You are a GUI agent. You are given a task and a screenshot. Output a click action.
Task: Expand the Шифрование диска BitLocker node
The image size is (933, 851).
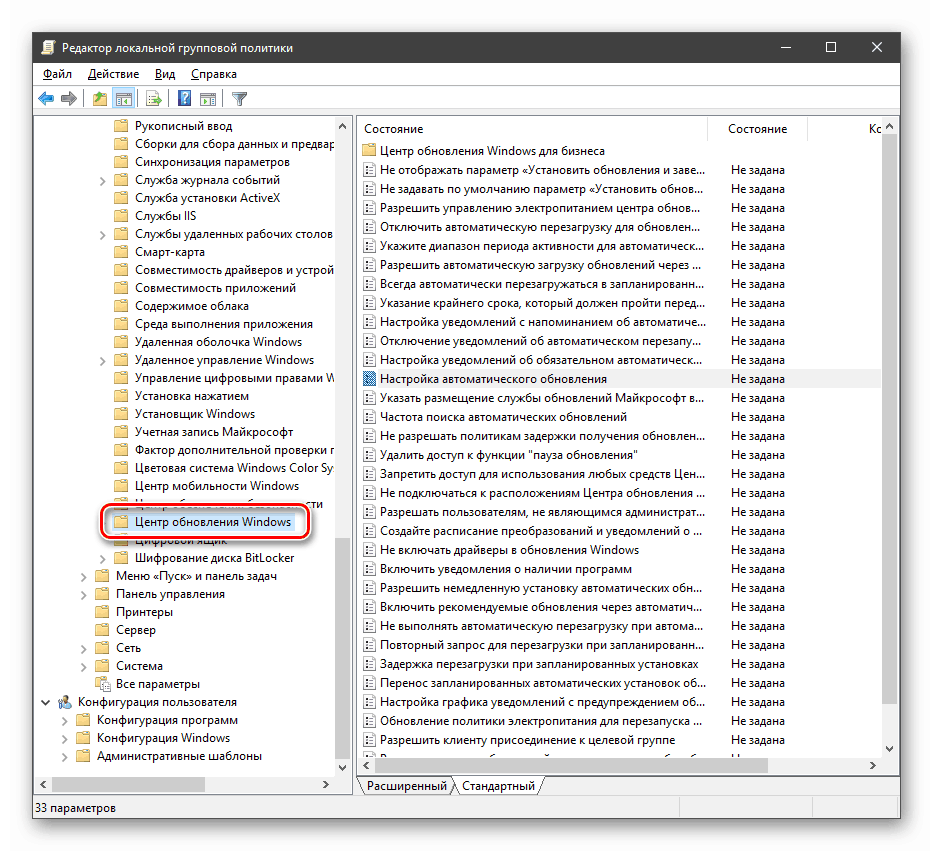[x=103, y=558]
